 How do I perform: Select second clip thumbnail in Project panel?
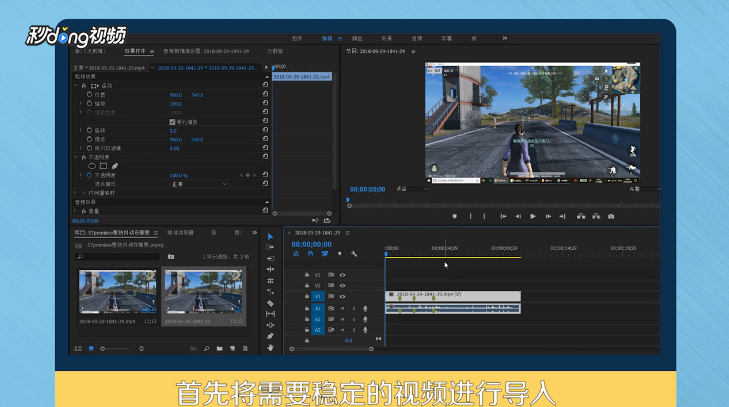[x=203, y=292]
